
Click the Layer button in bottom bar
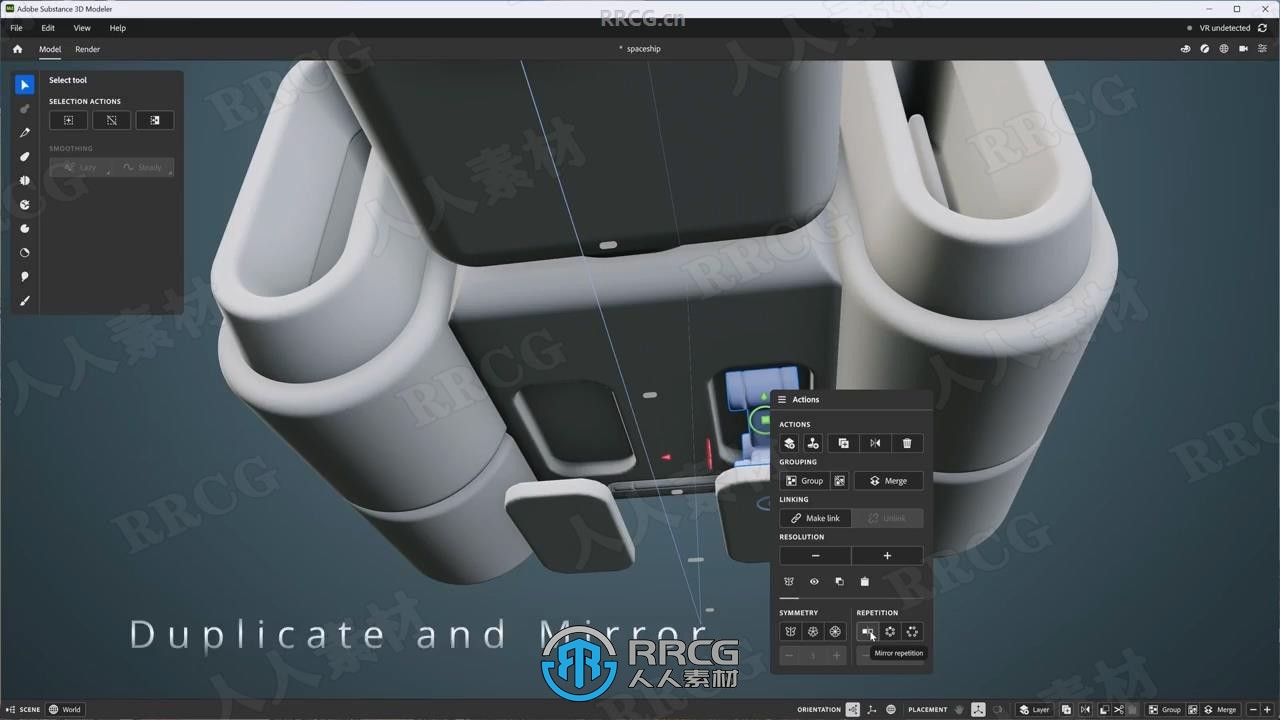click(x=1035, y=710)
